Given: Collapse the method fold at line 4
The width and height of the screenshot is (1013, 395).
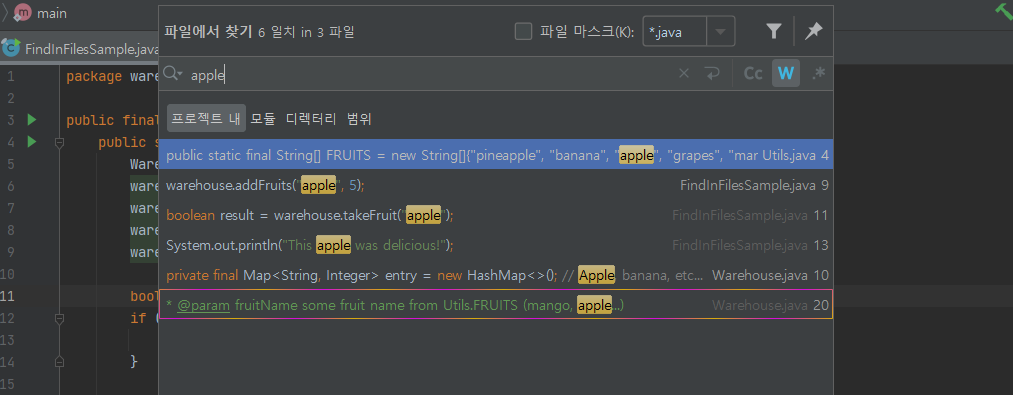Looking at the screenshot, I should [59, 142].
